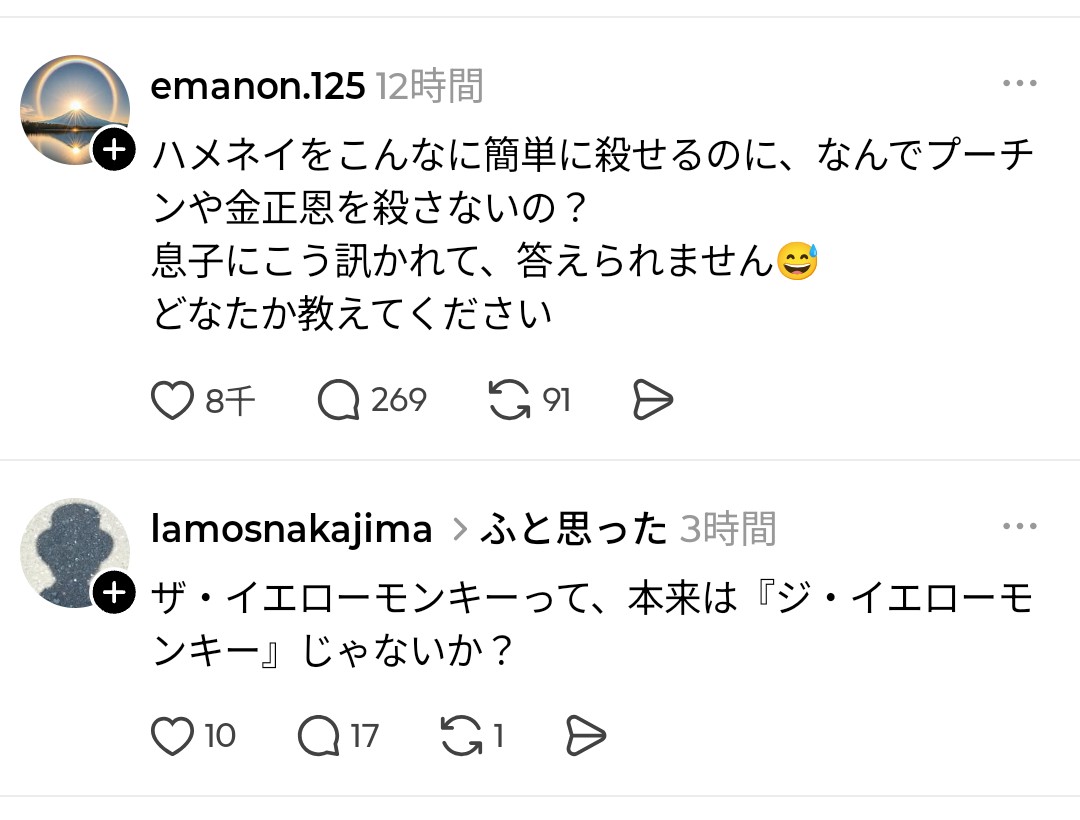Like the lamosnakajima post
Image resolution: width=1080 pixels, height=820 pixels.
tap(172, 737)
